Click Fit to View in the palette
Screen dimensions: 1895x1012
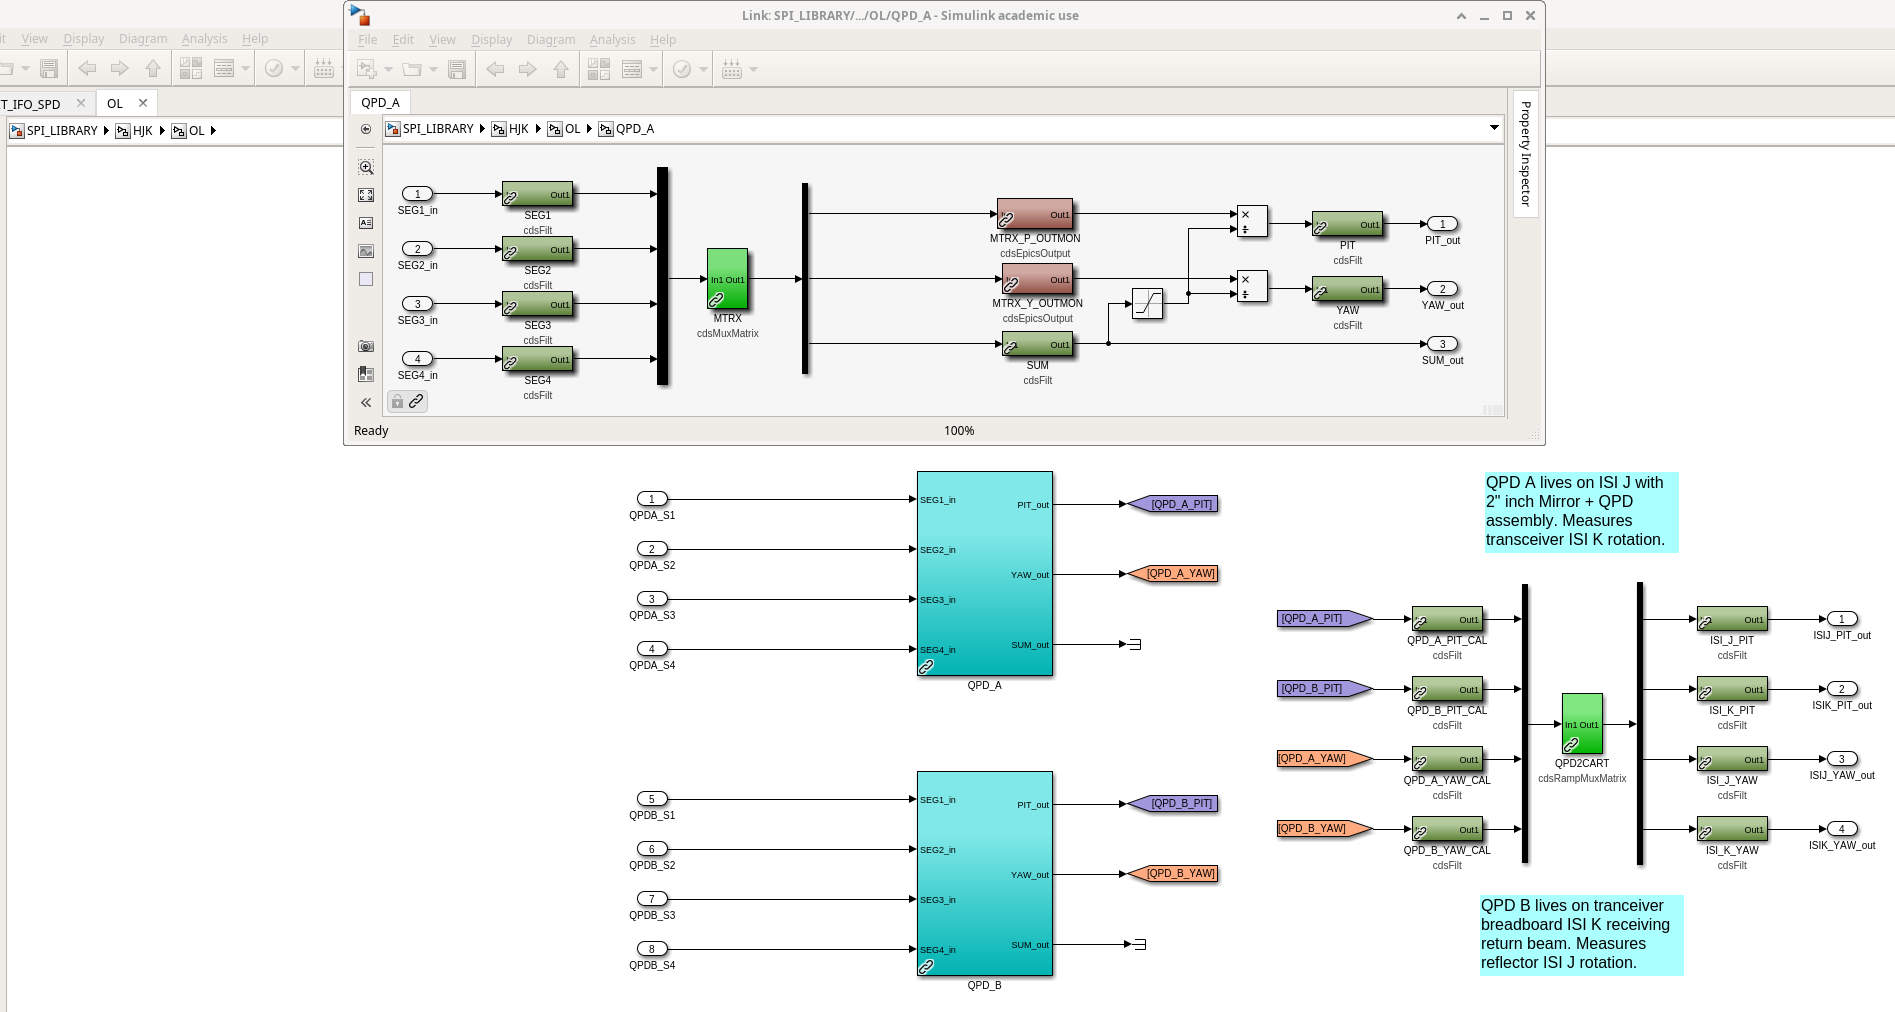pos(366,195)
